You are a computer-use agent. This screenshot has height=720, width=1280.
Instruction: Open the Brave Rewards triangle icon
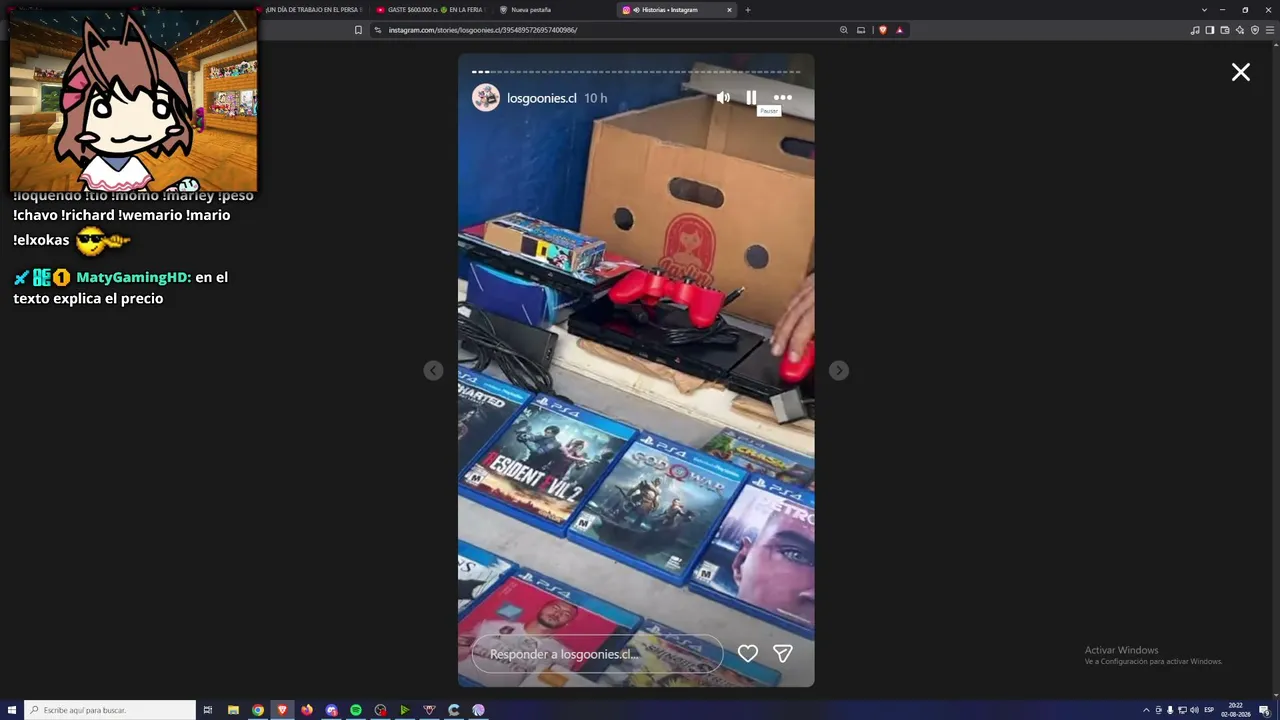pos(899,30)
